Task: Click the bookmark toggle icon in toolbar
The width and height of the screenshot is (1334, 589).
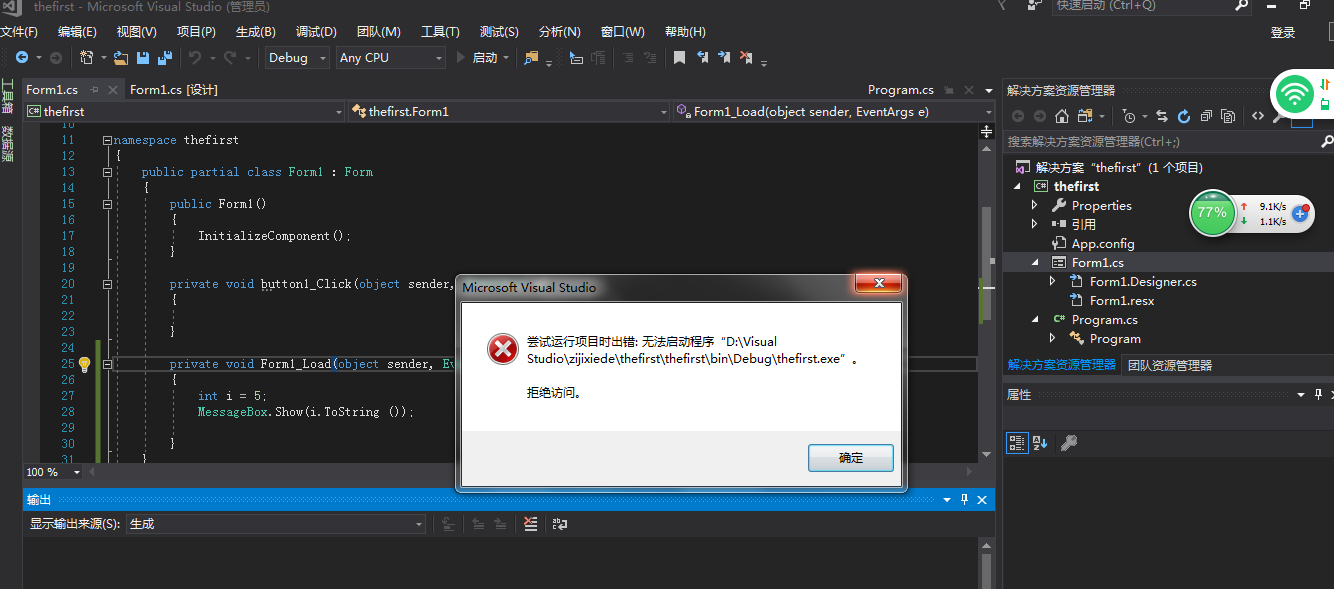Action: (x=680, y=58)
